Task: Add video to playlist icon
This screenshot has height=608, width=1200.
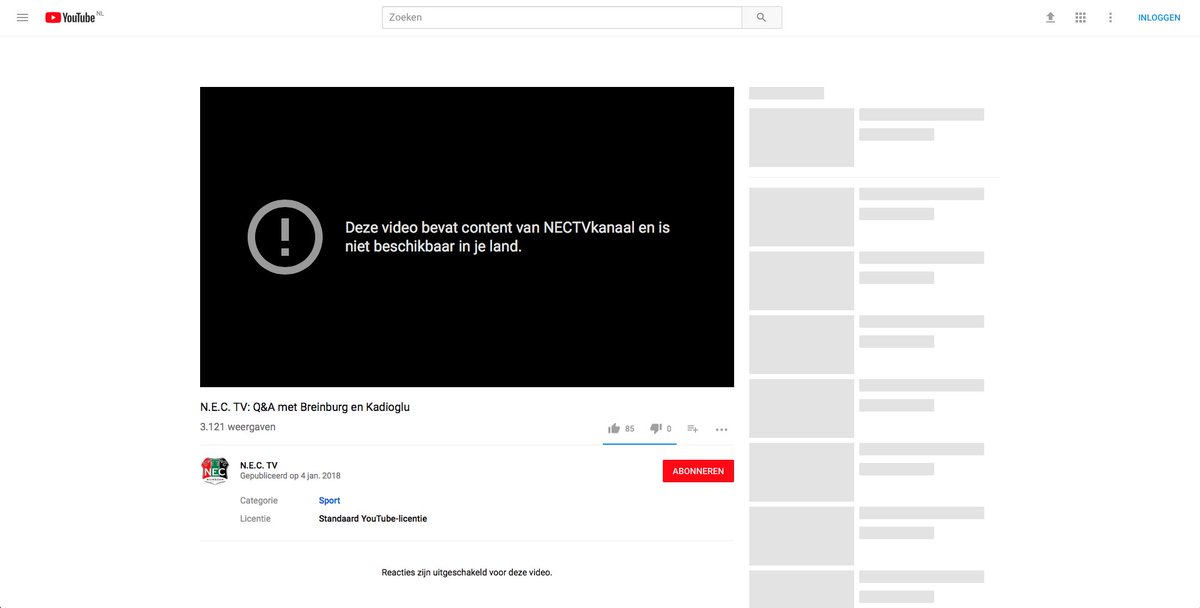Action: [x=693, y=429]
